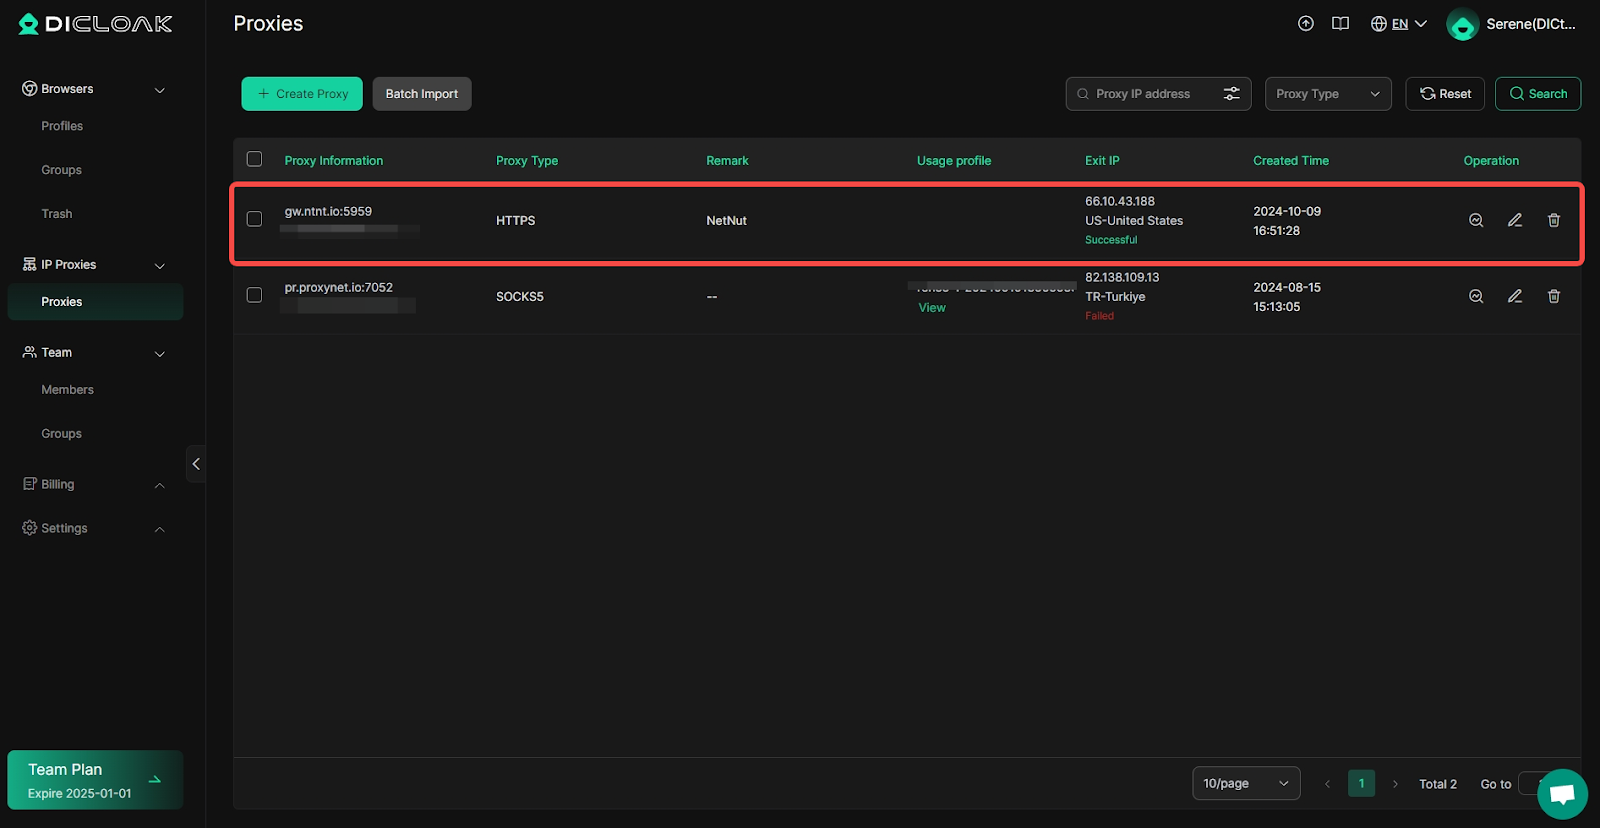
Task: Click the globe language icon
Action: point(1379,24)
